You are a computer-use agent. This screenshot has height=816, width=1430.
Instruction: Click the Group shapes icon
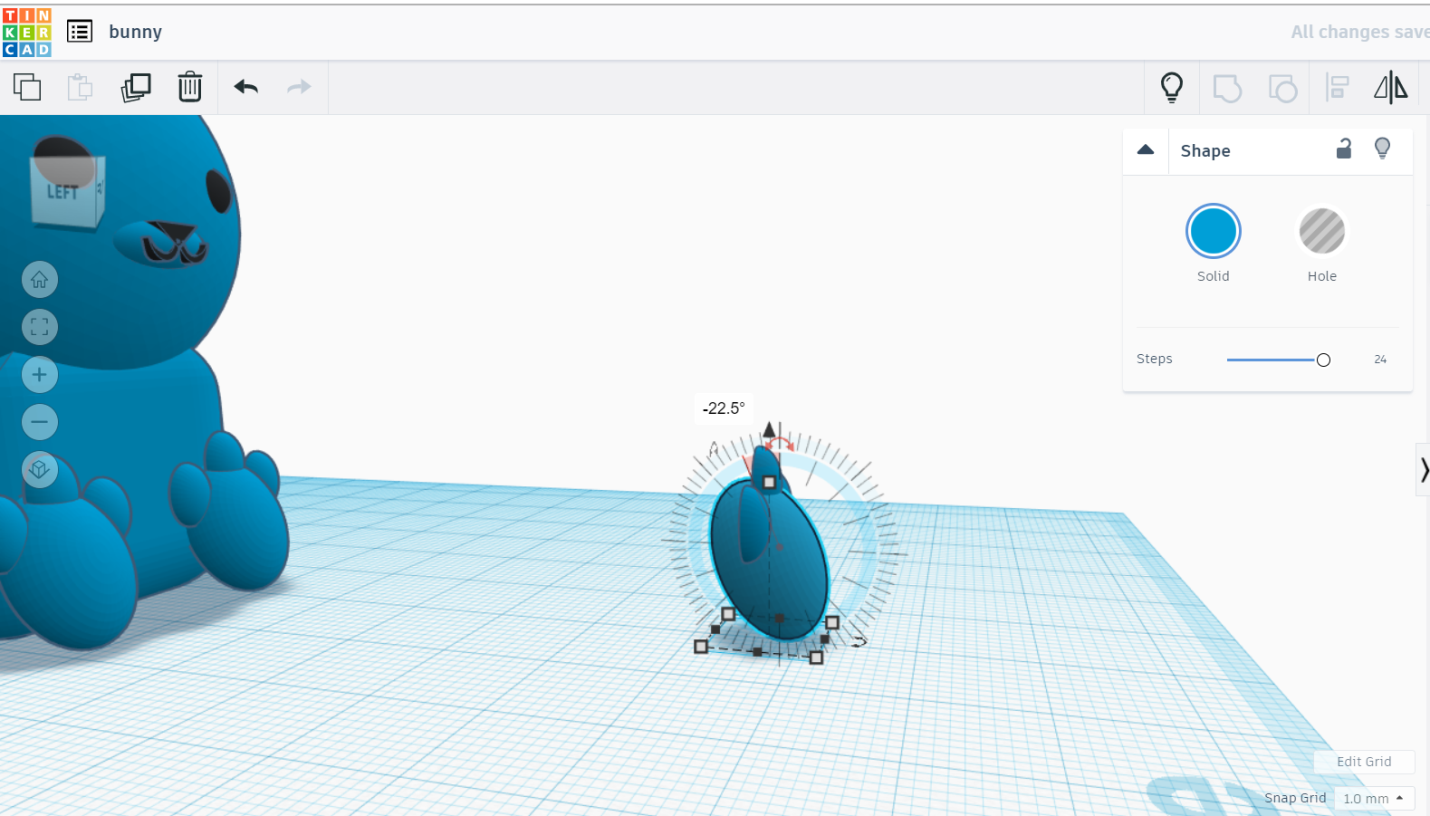1227,88
